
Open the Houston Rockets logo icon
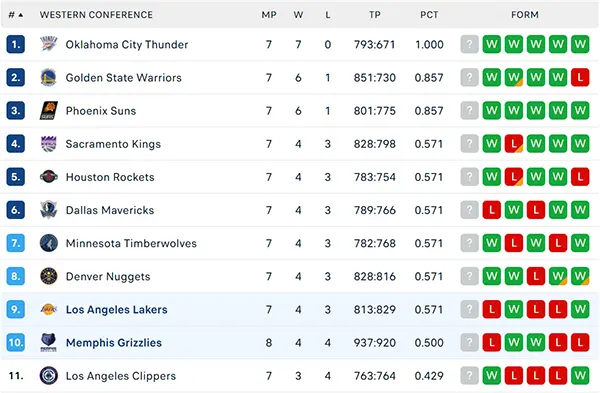(49, 177)
